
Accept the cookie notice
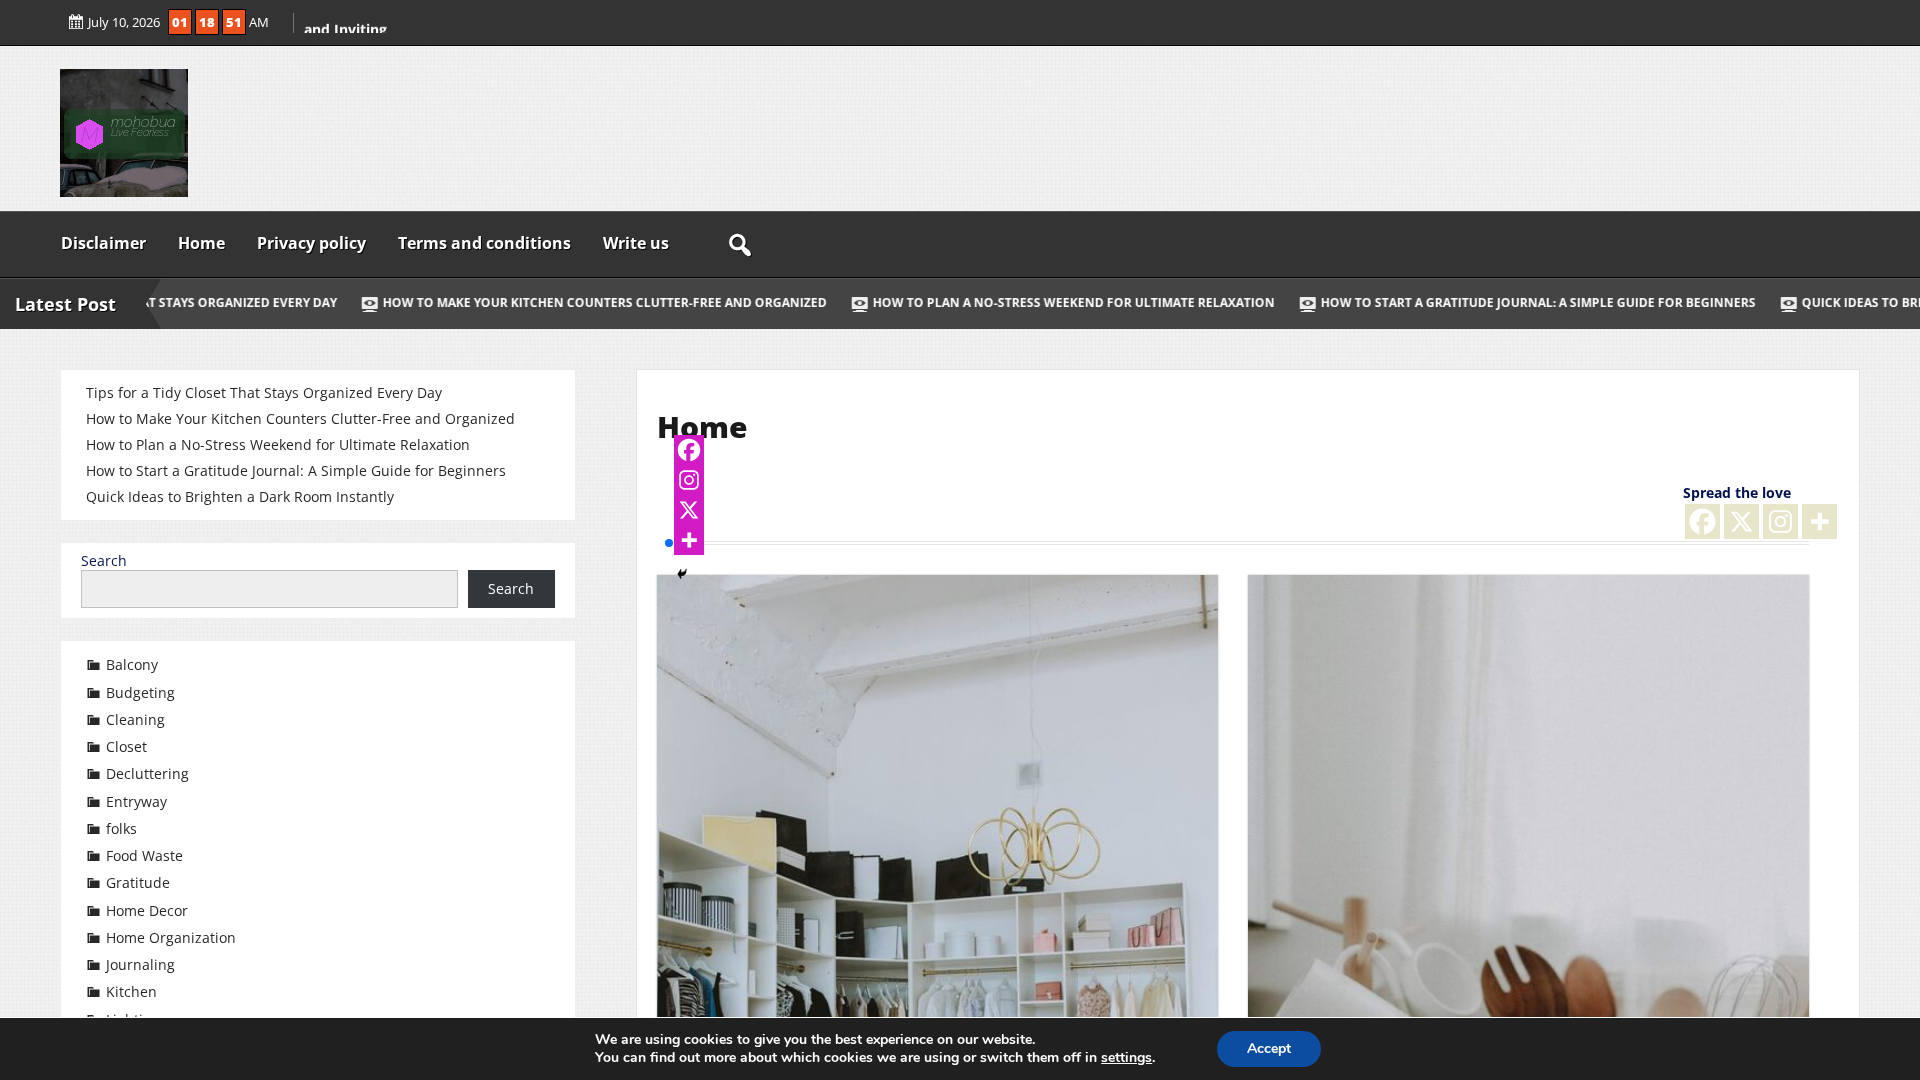pos(1268,1049)
